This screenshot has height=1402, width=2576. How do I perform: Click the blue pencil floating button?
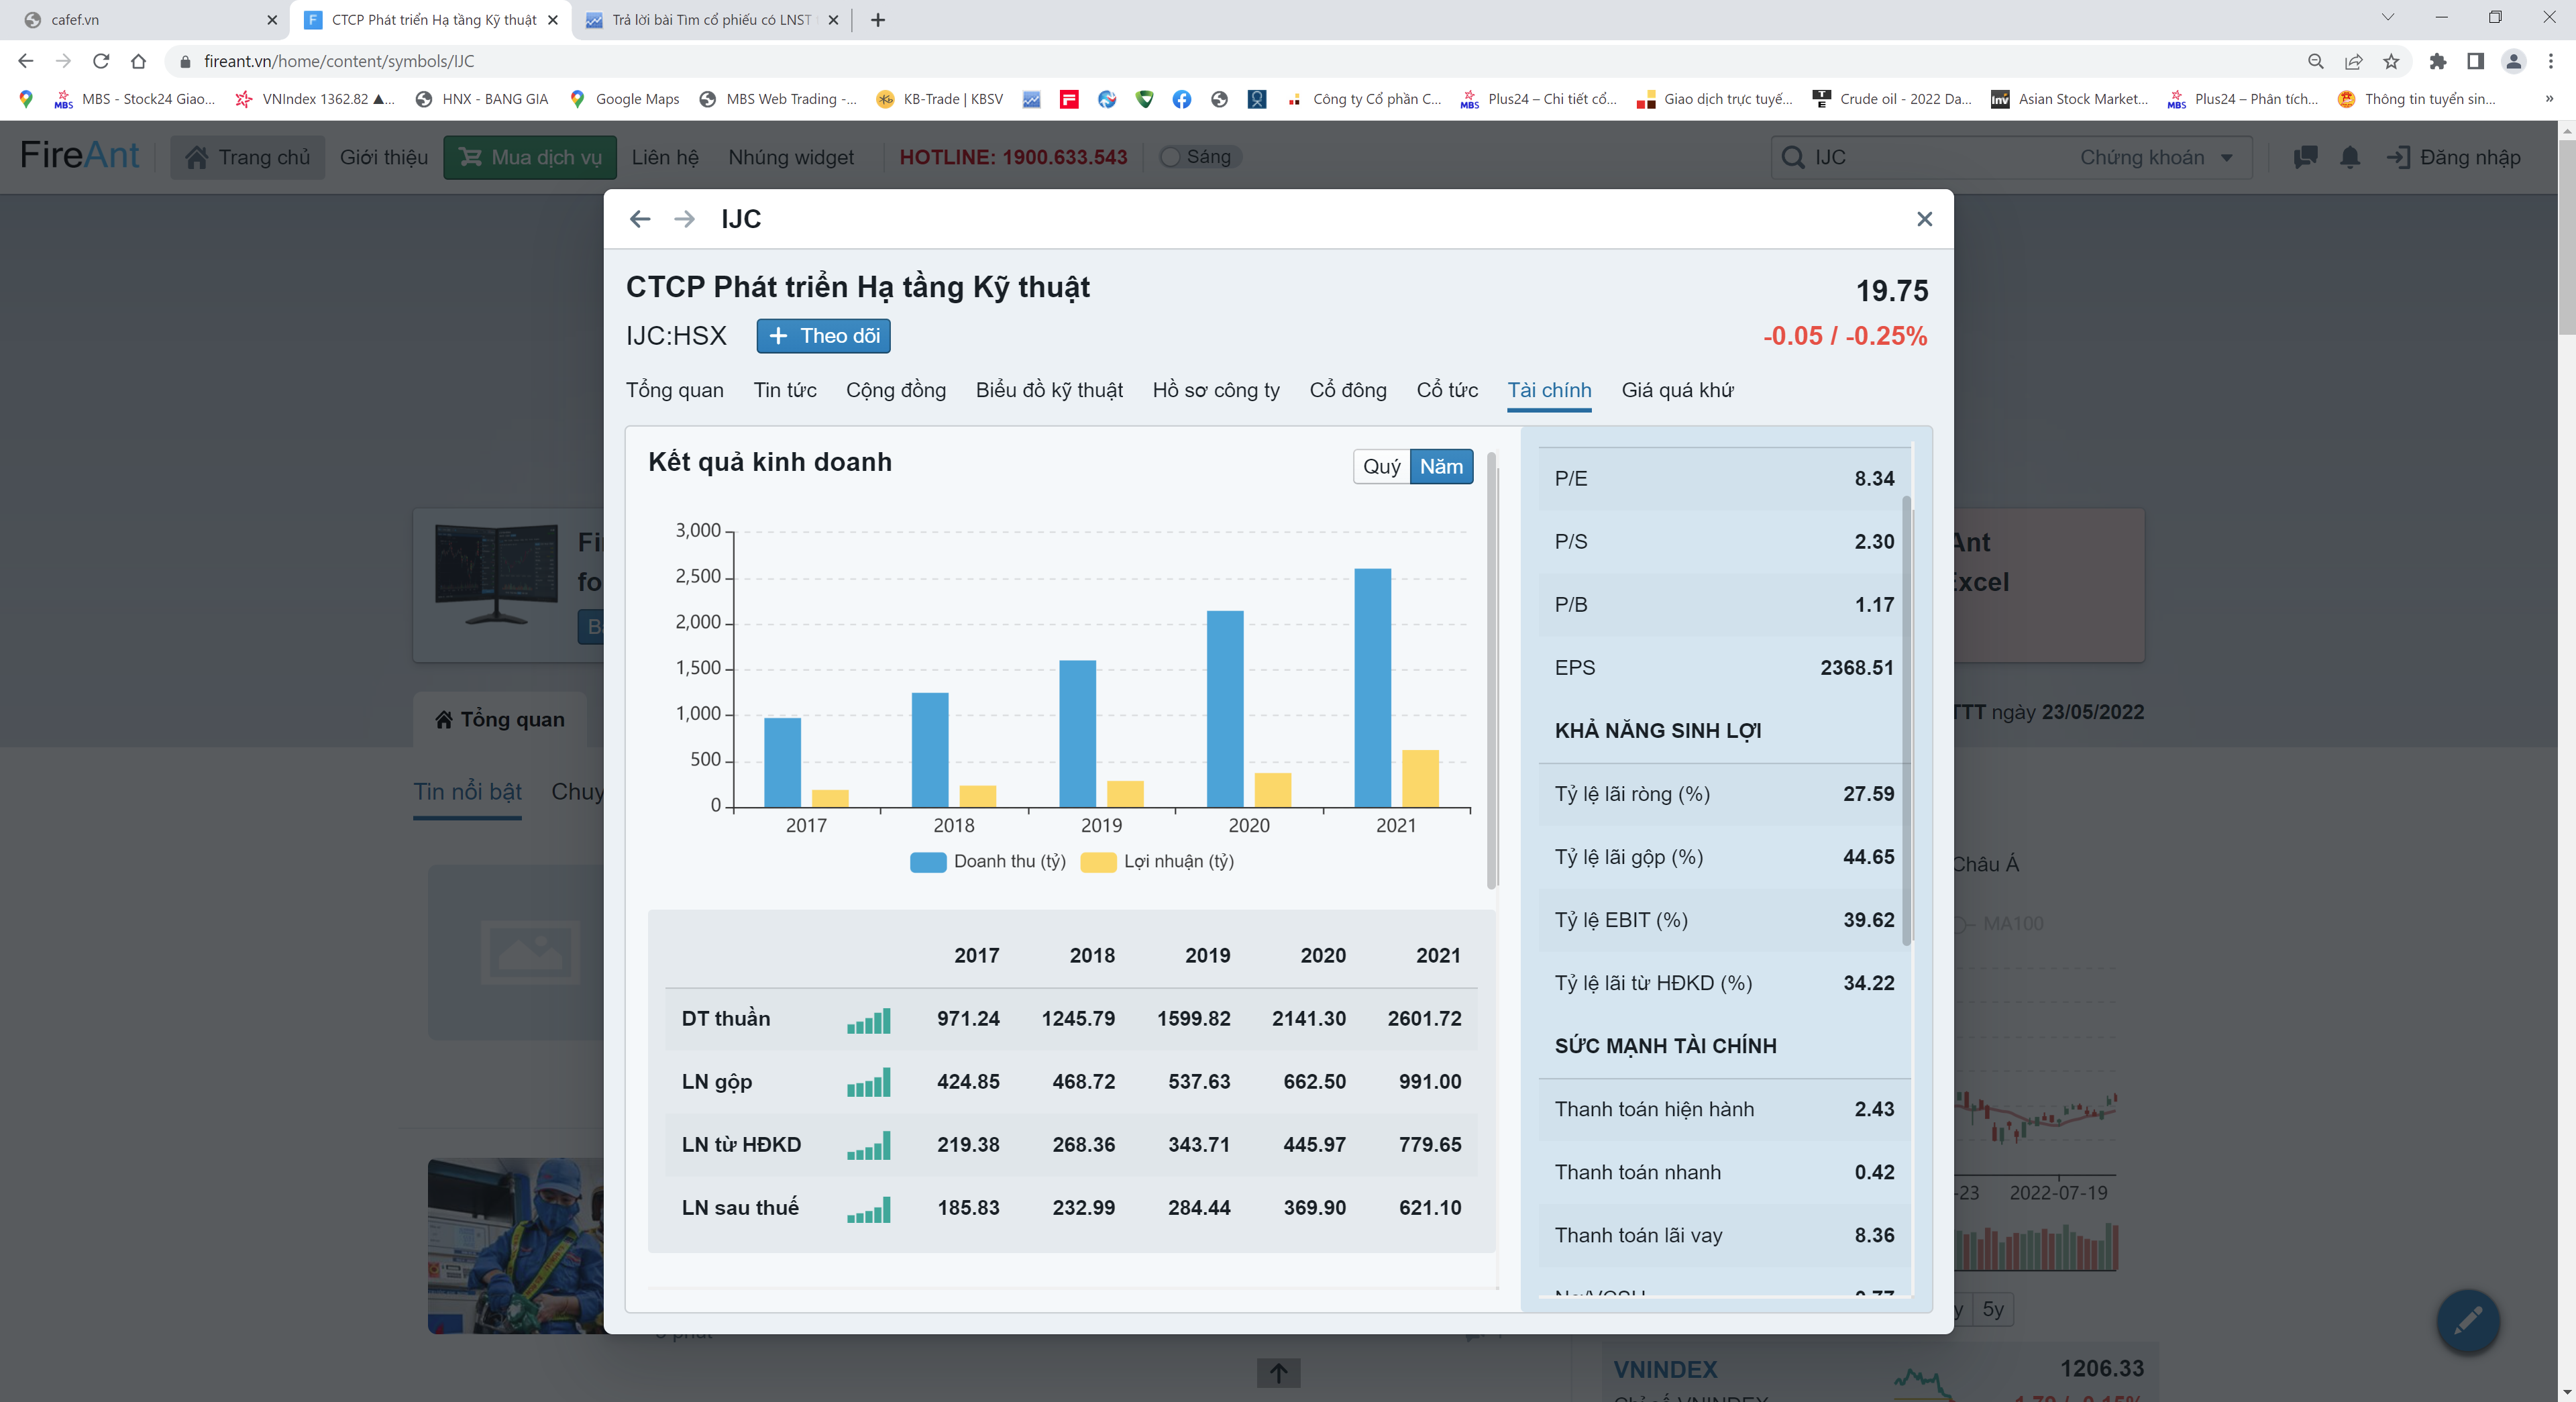[2467, 1320]
